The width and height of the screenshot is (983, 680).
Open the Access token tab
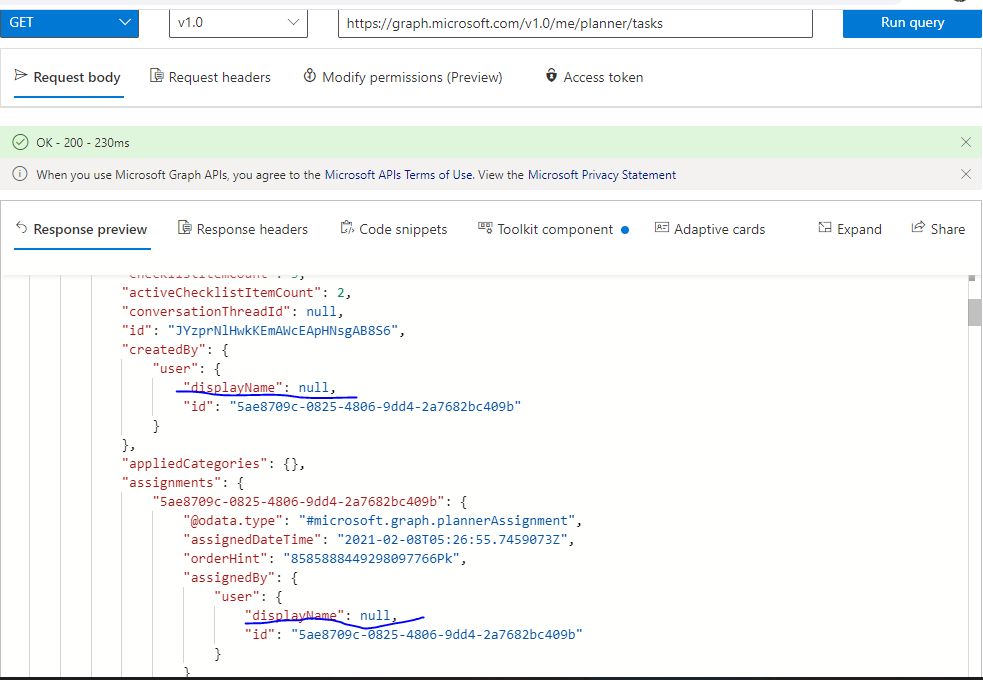point(594,77)
